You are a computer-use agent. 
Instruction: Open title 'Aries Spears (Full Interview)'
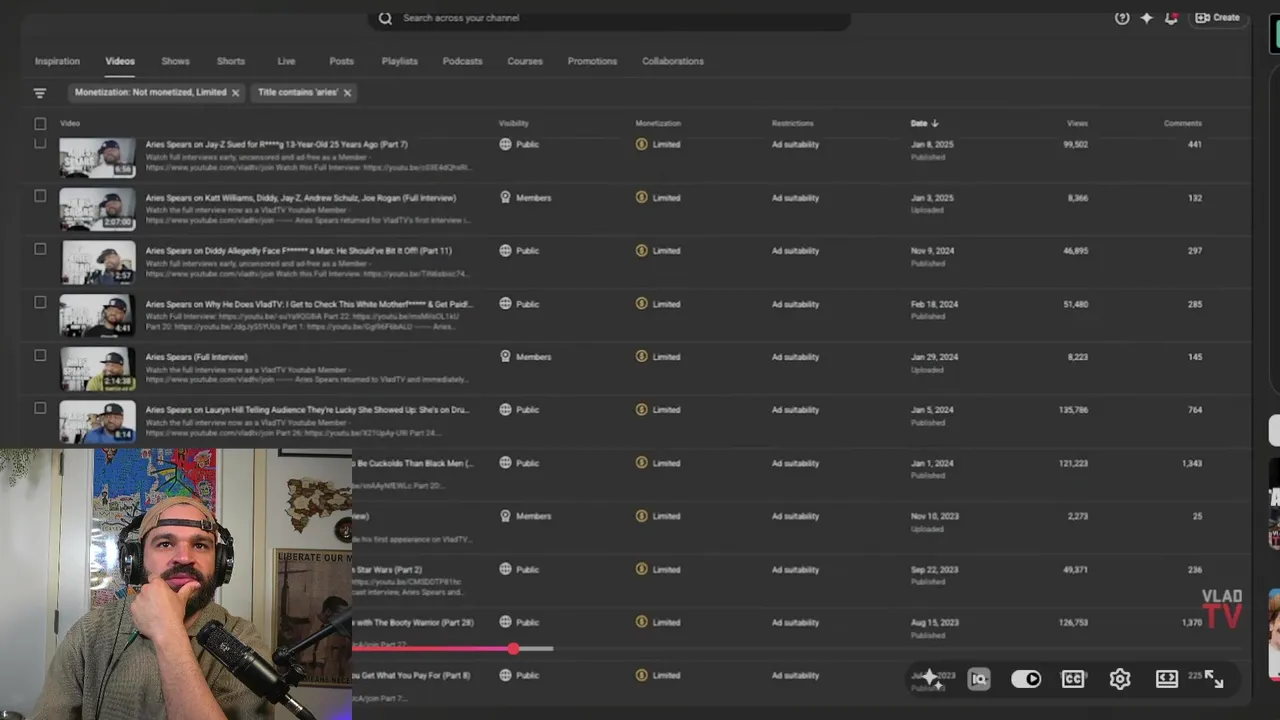coord(196,357)
